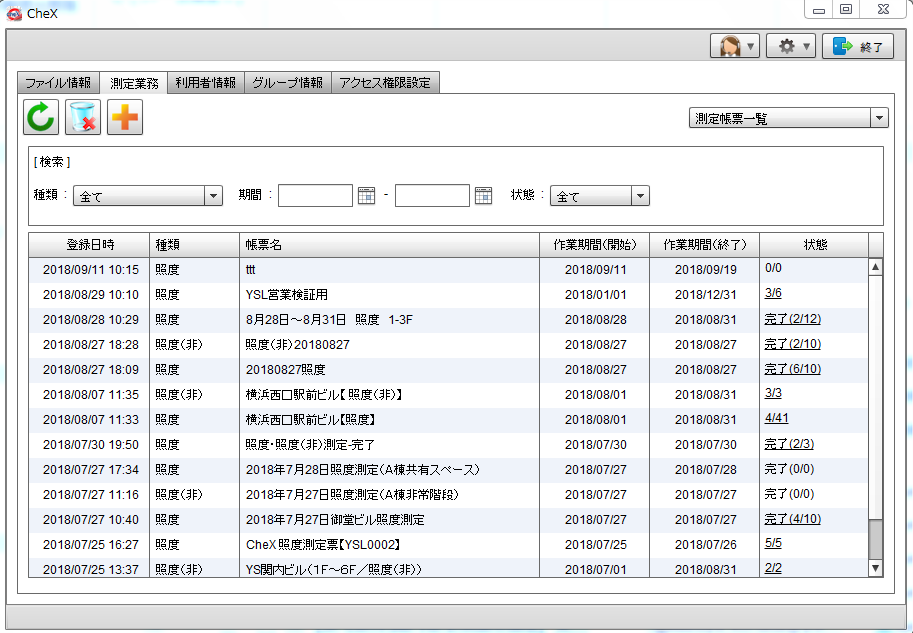The height and width of the screenshot is (633, 913).
Task: Sort by 帳票名 column header
Action: pos(390,245)
